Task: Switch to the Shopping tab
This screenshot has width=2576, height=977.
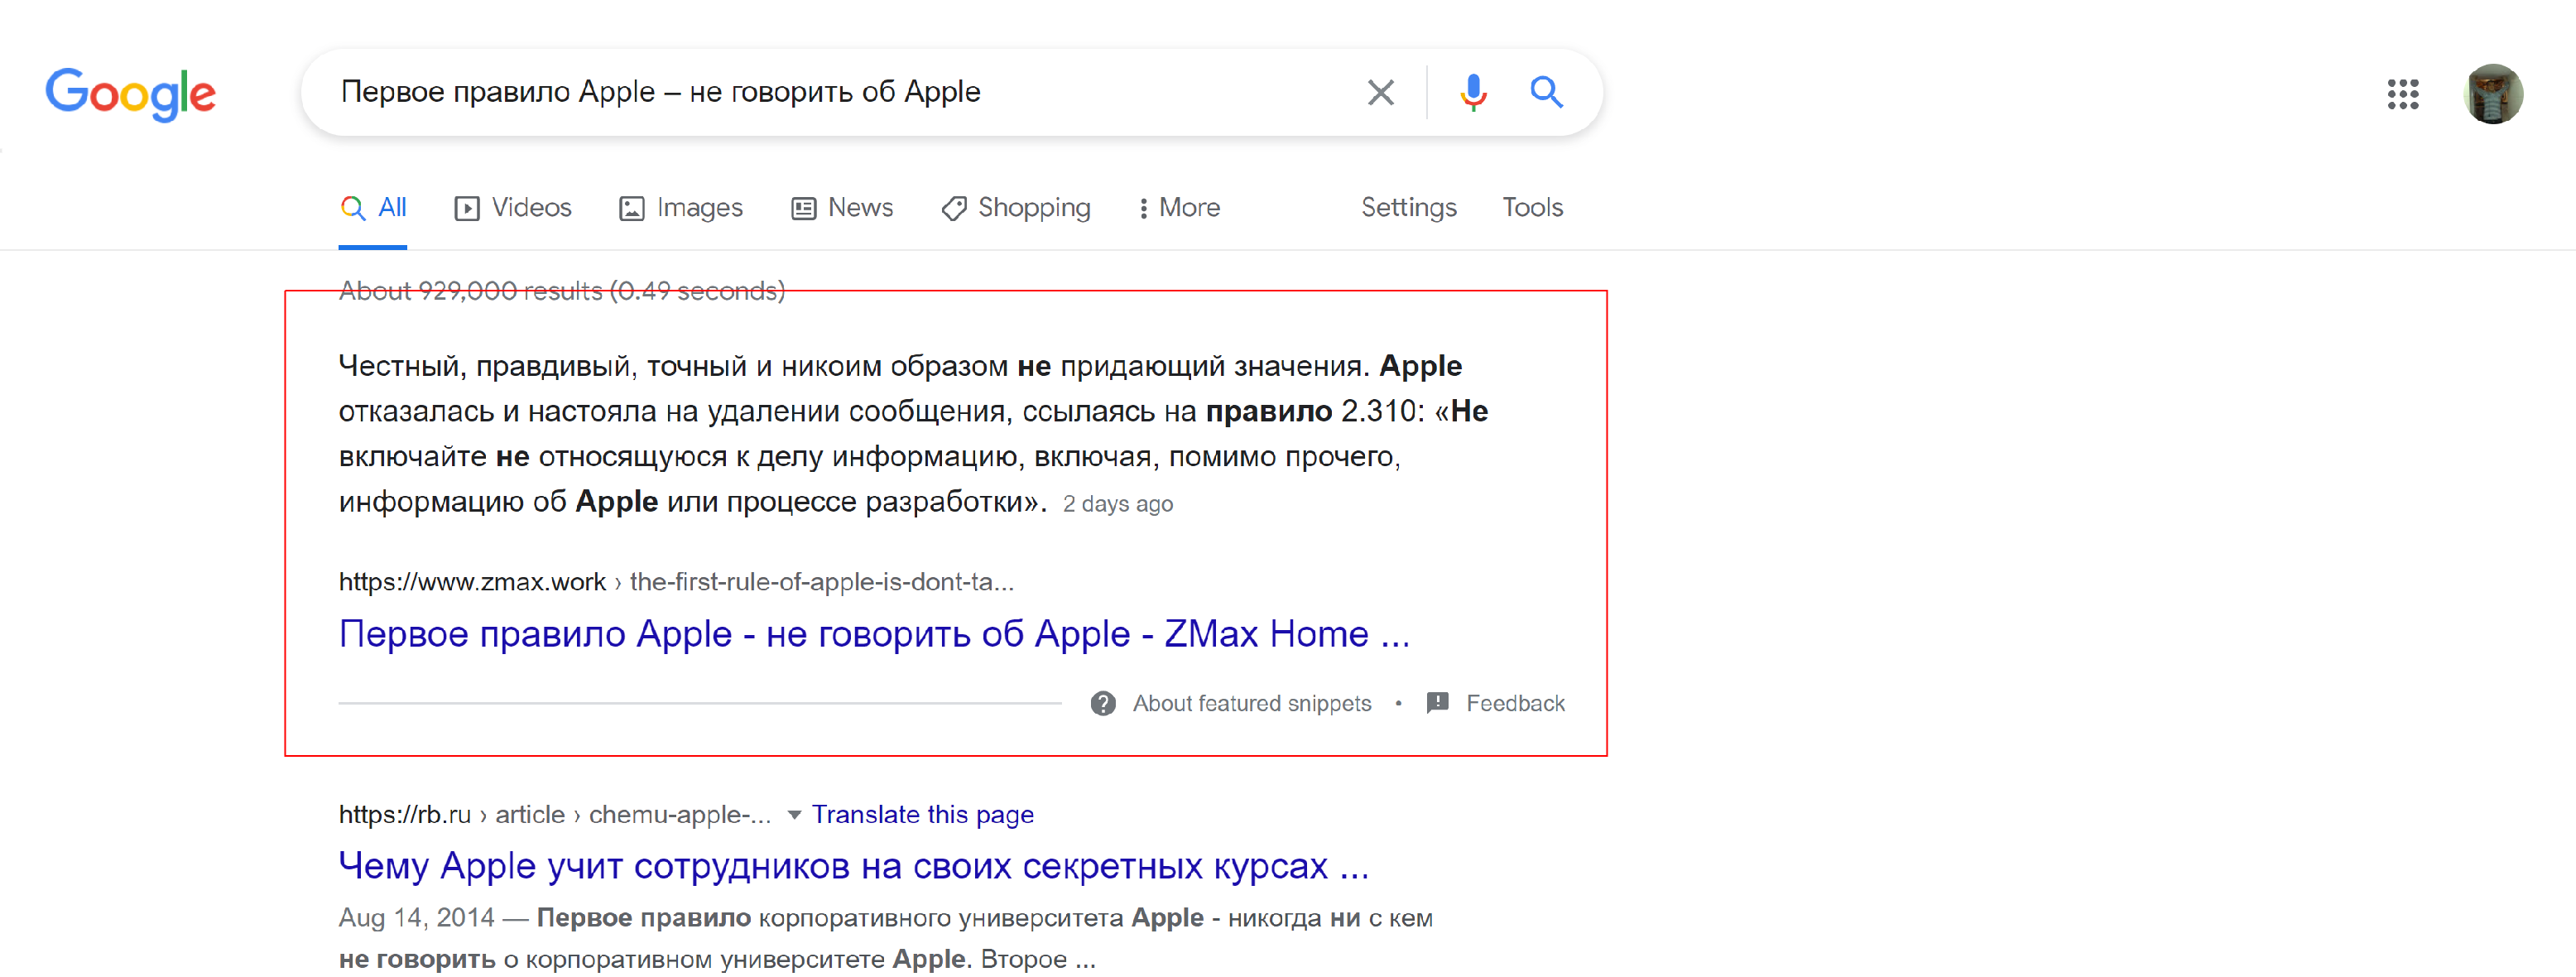Action: [x=1016, y=208]
